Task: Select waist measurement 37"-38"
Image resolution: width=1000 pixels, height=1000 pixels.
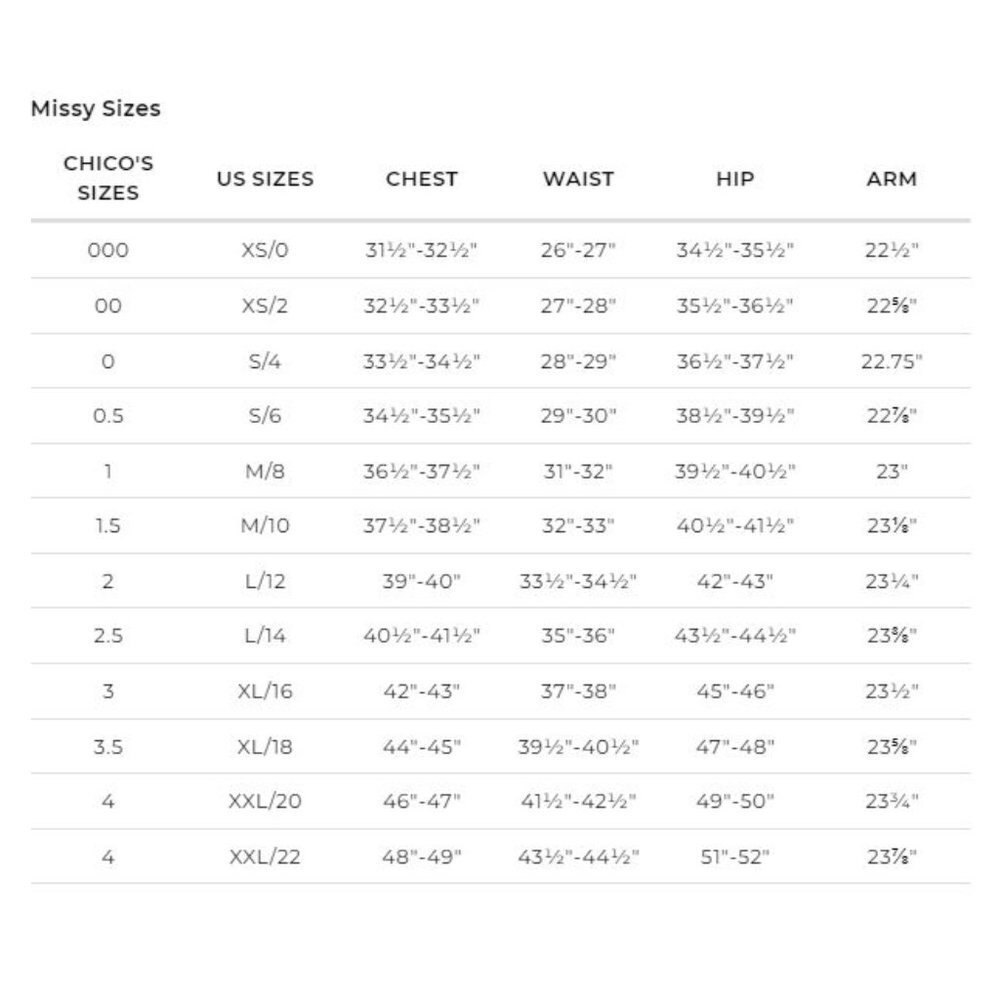Action: click(x=578, y=691)
